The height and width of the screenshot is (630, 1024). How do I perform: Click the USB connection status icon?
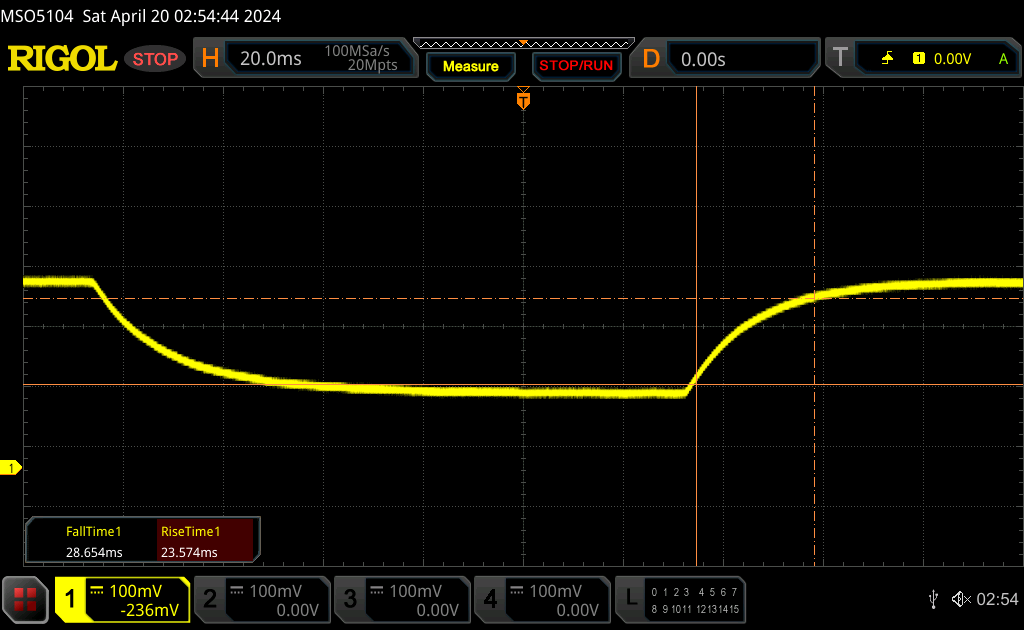coord(933,599)
